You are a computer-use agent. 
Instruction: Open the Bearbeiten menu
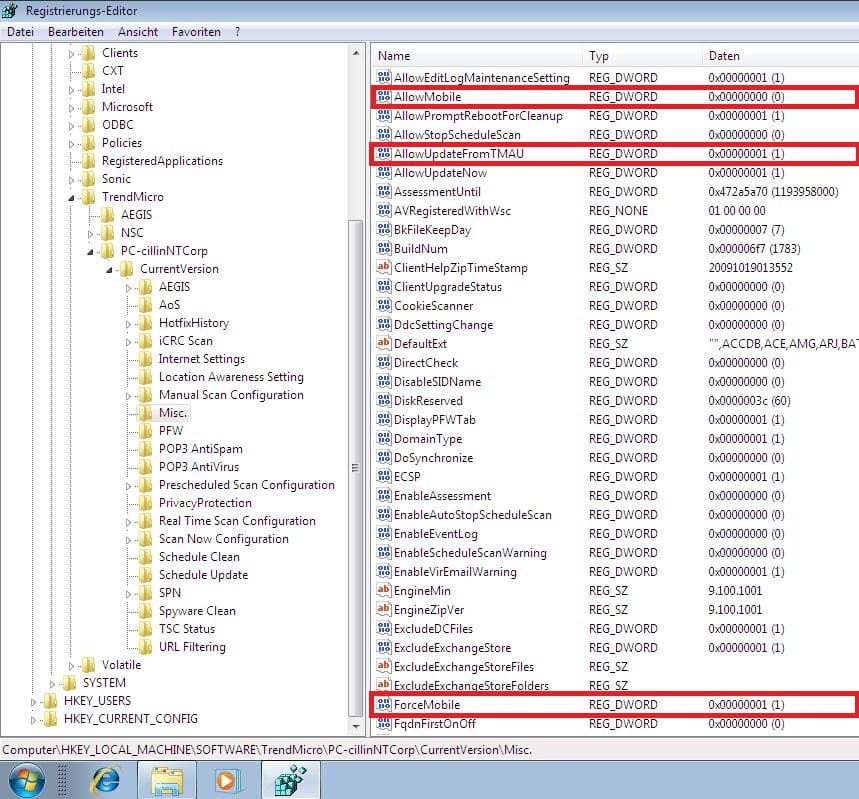pos(76,32)
